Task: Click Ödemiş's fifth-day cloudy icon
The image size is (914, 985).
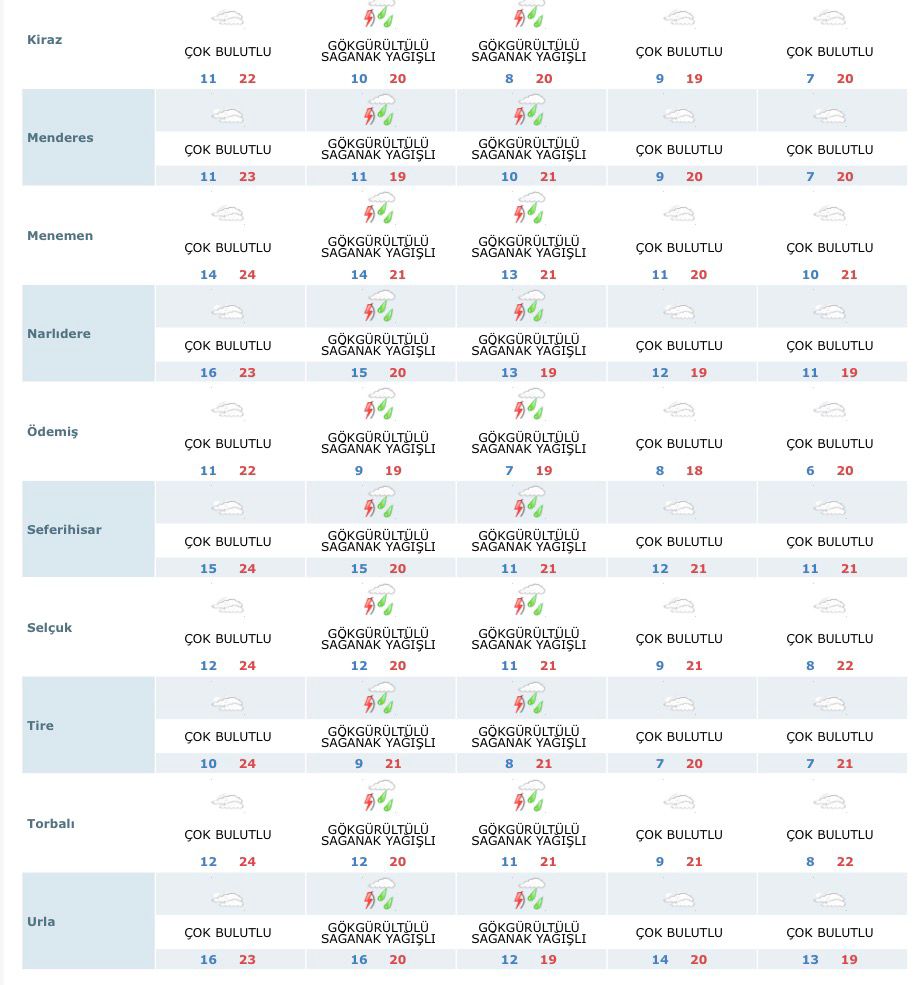Action: click(x=830, y=410)
